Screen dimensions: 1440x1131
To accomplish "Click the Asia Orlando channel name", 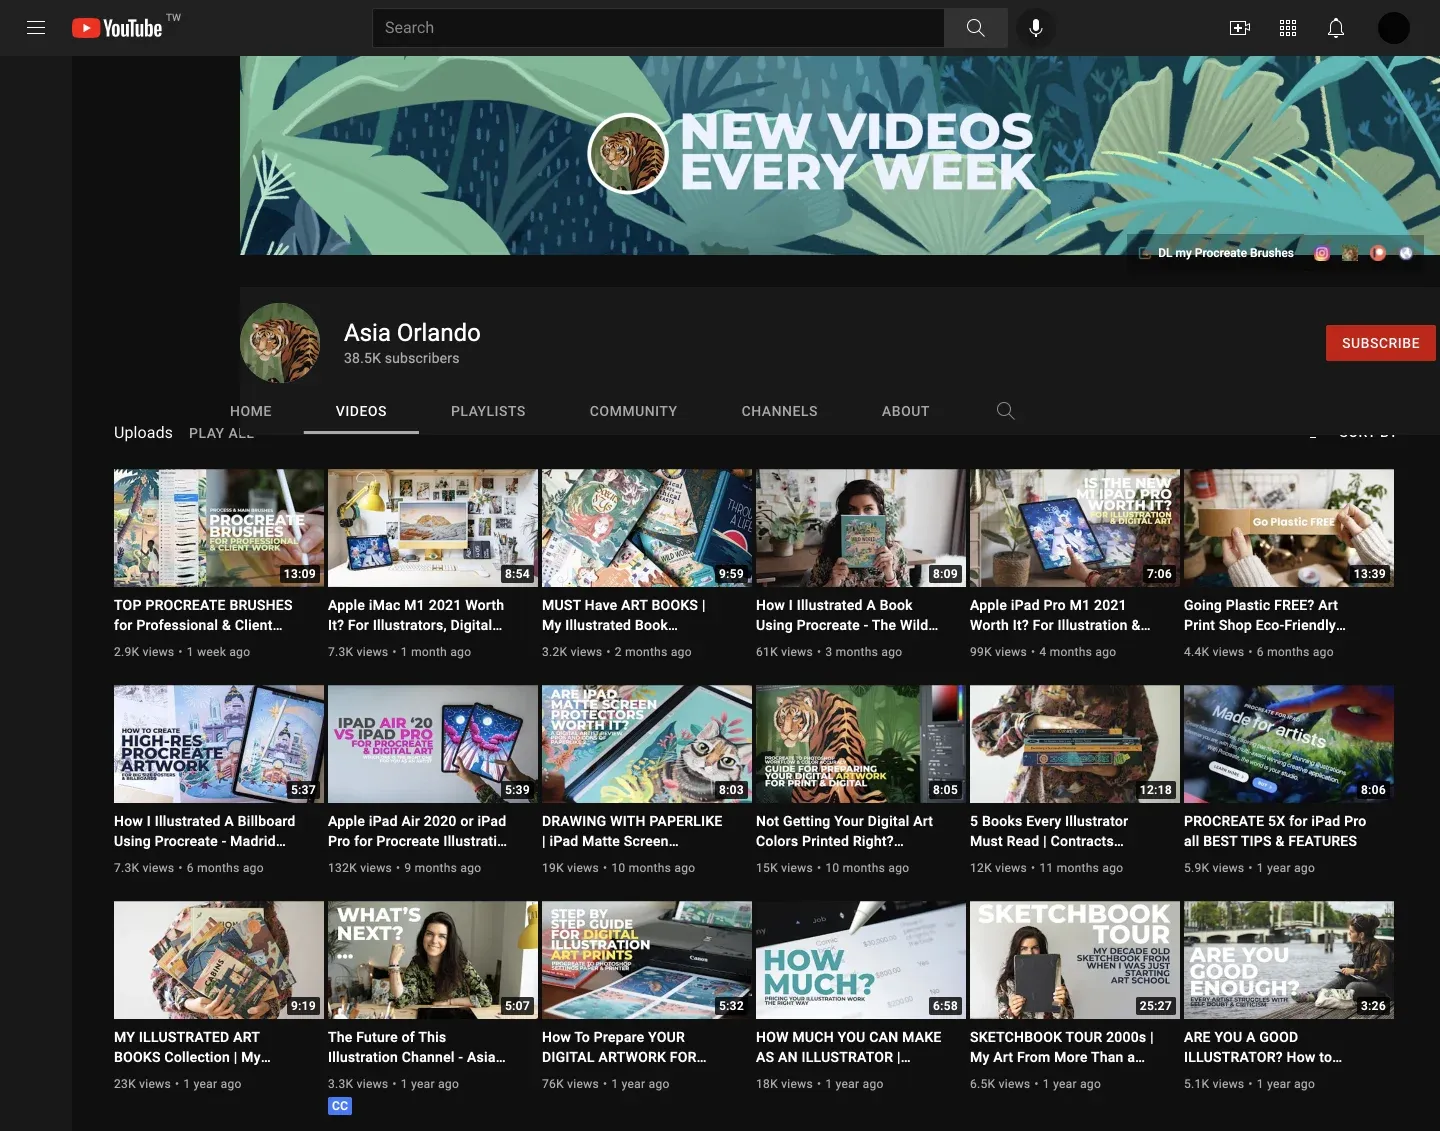I will pos(412,333).
